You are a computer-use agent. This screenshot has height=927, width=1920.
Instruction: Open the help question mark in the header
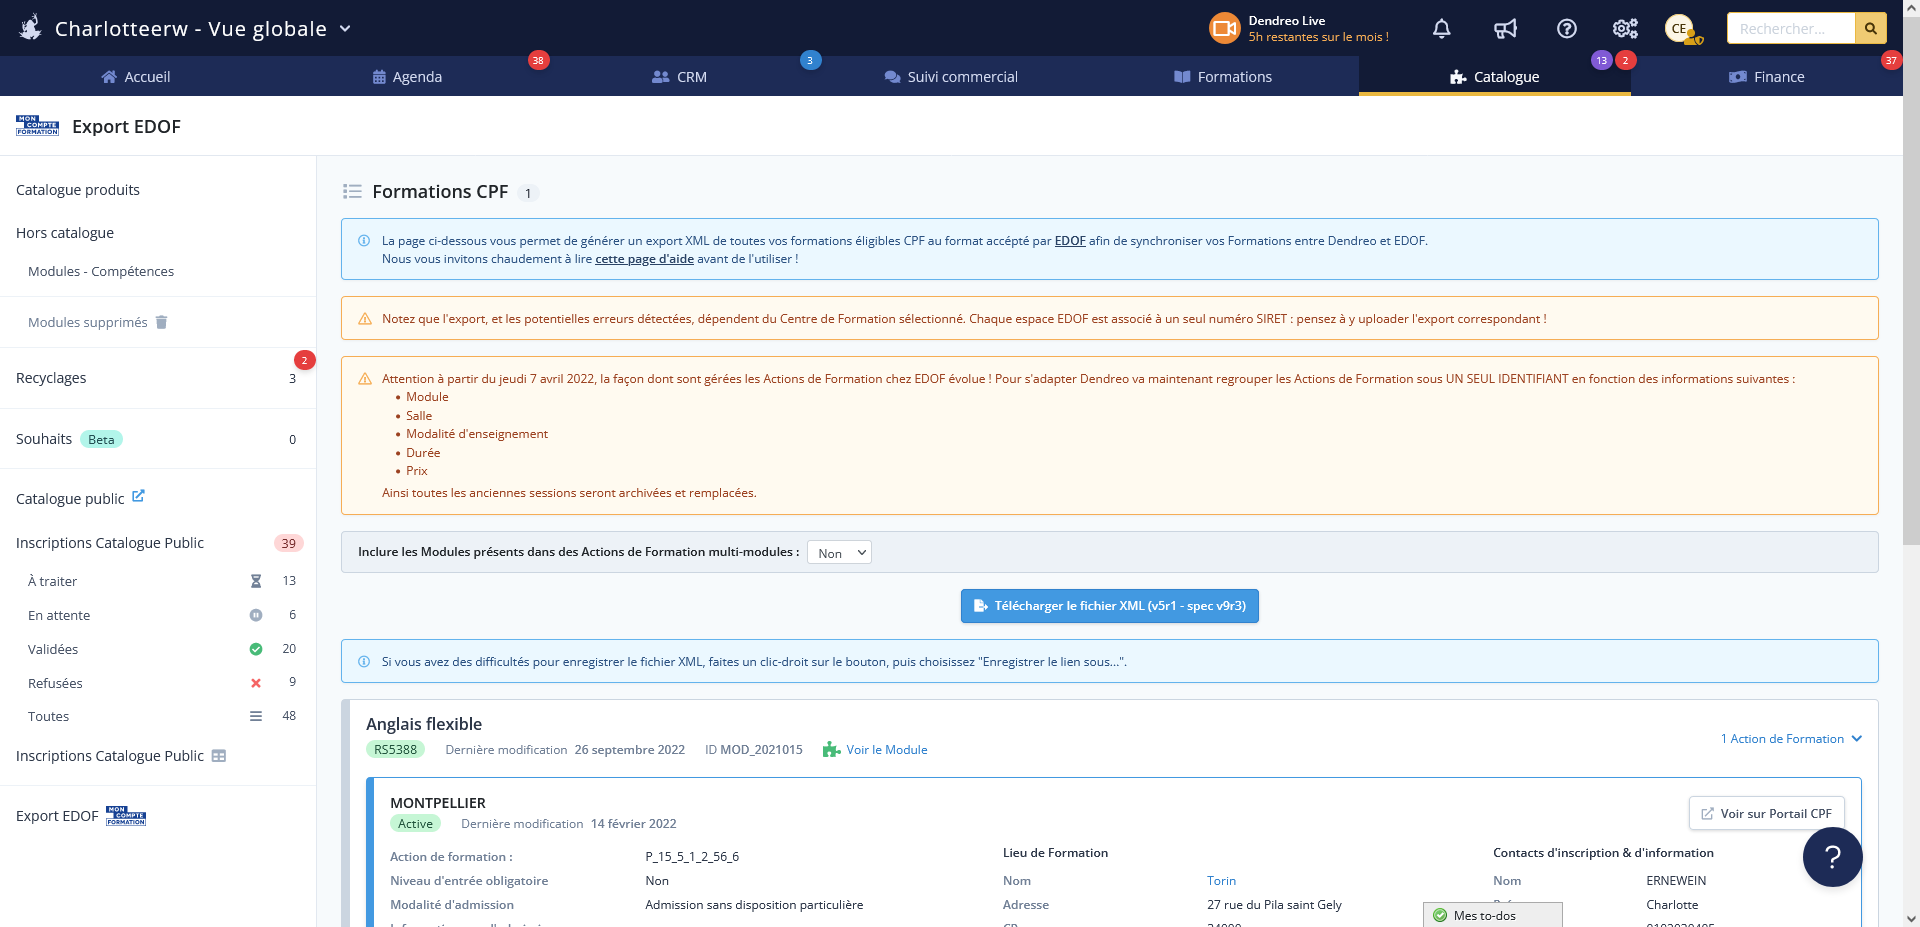1565,28
